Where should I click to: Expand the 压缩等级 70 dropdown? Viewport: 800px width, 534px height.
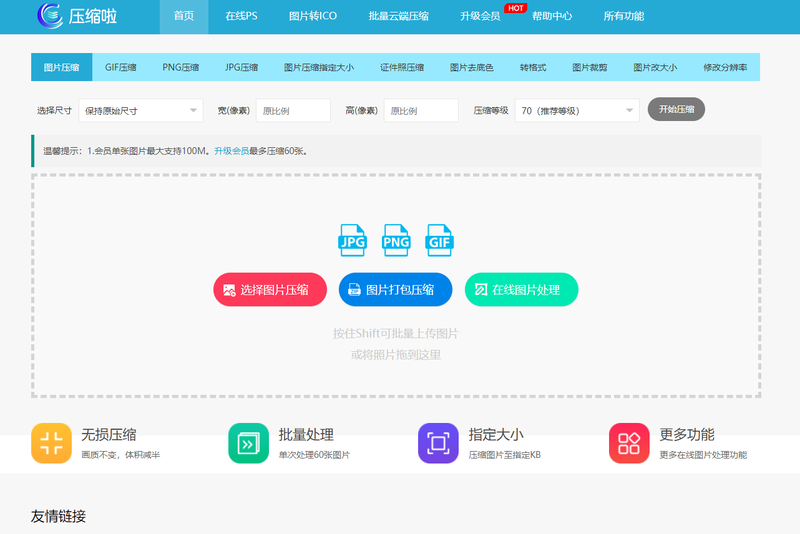(577, 111)
